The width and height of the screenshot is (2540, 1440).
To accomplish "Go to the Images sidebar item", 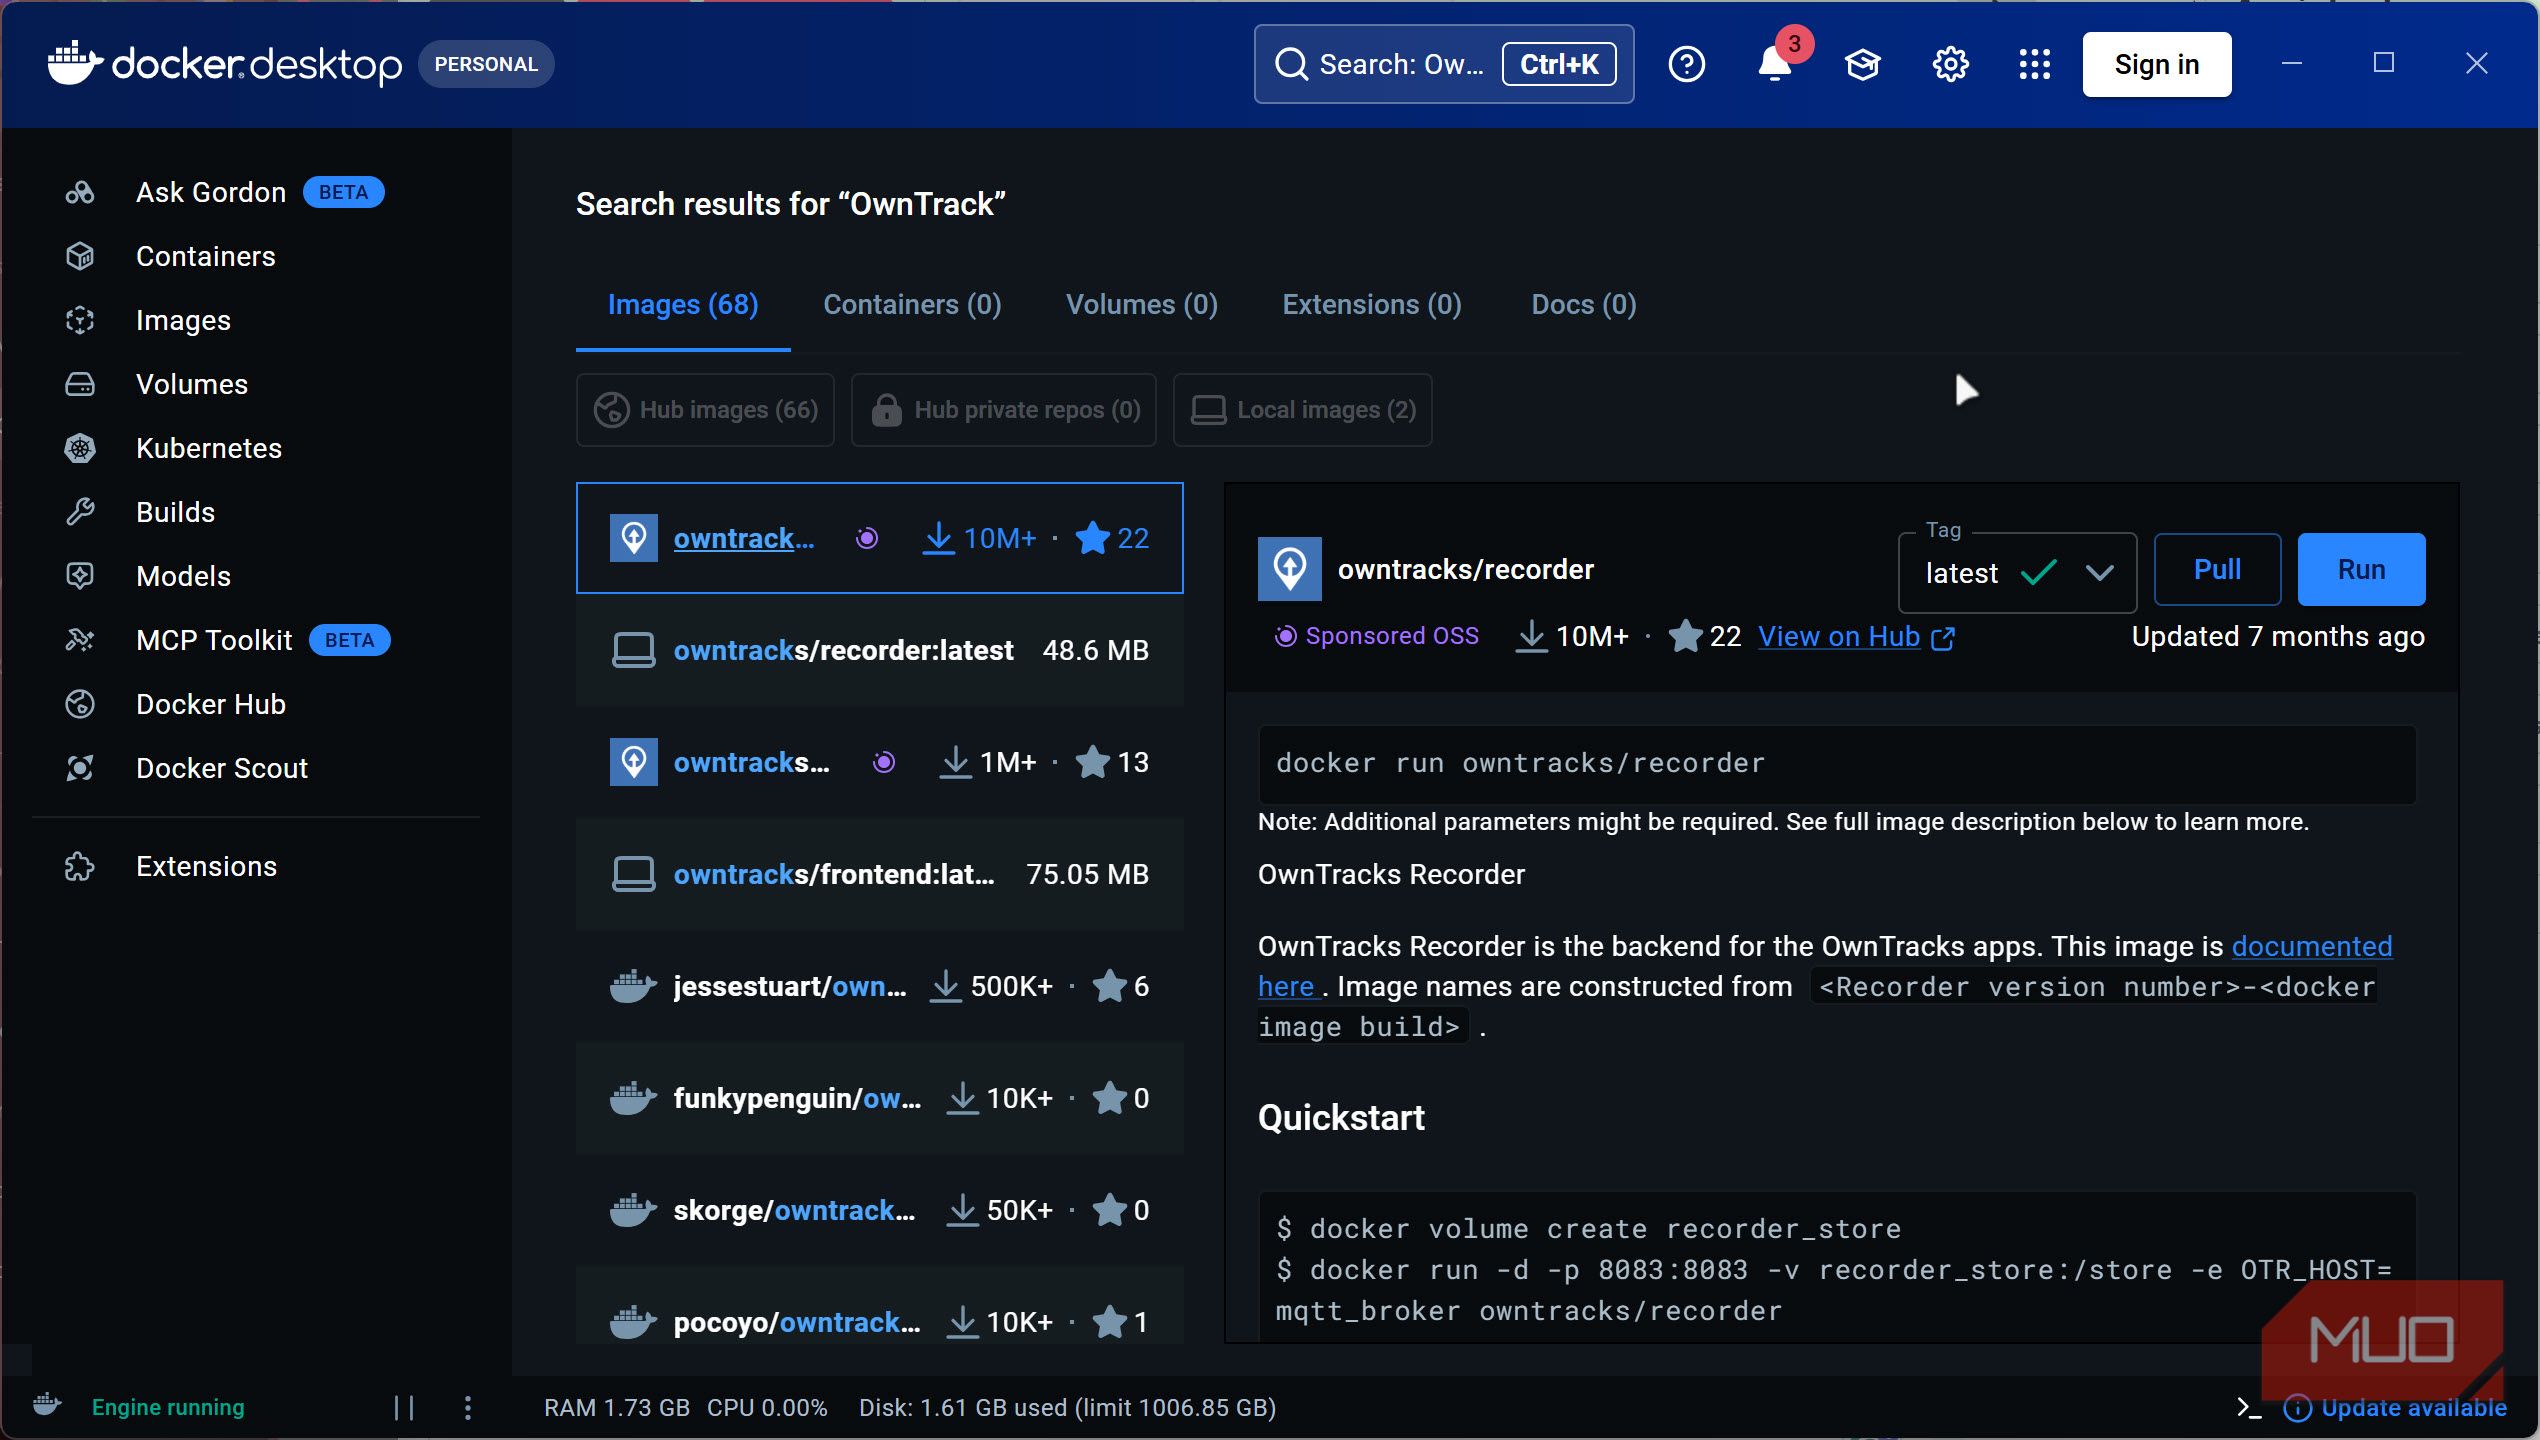I will (183, 320).
